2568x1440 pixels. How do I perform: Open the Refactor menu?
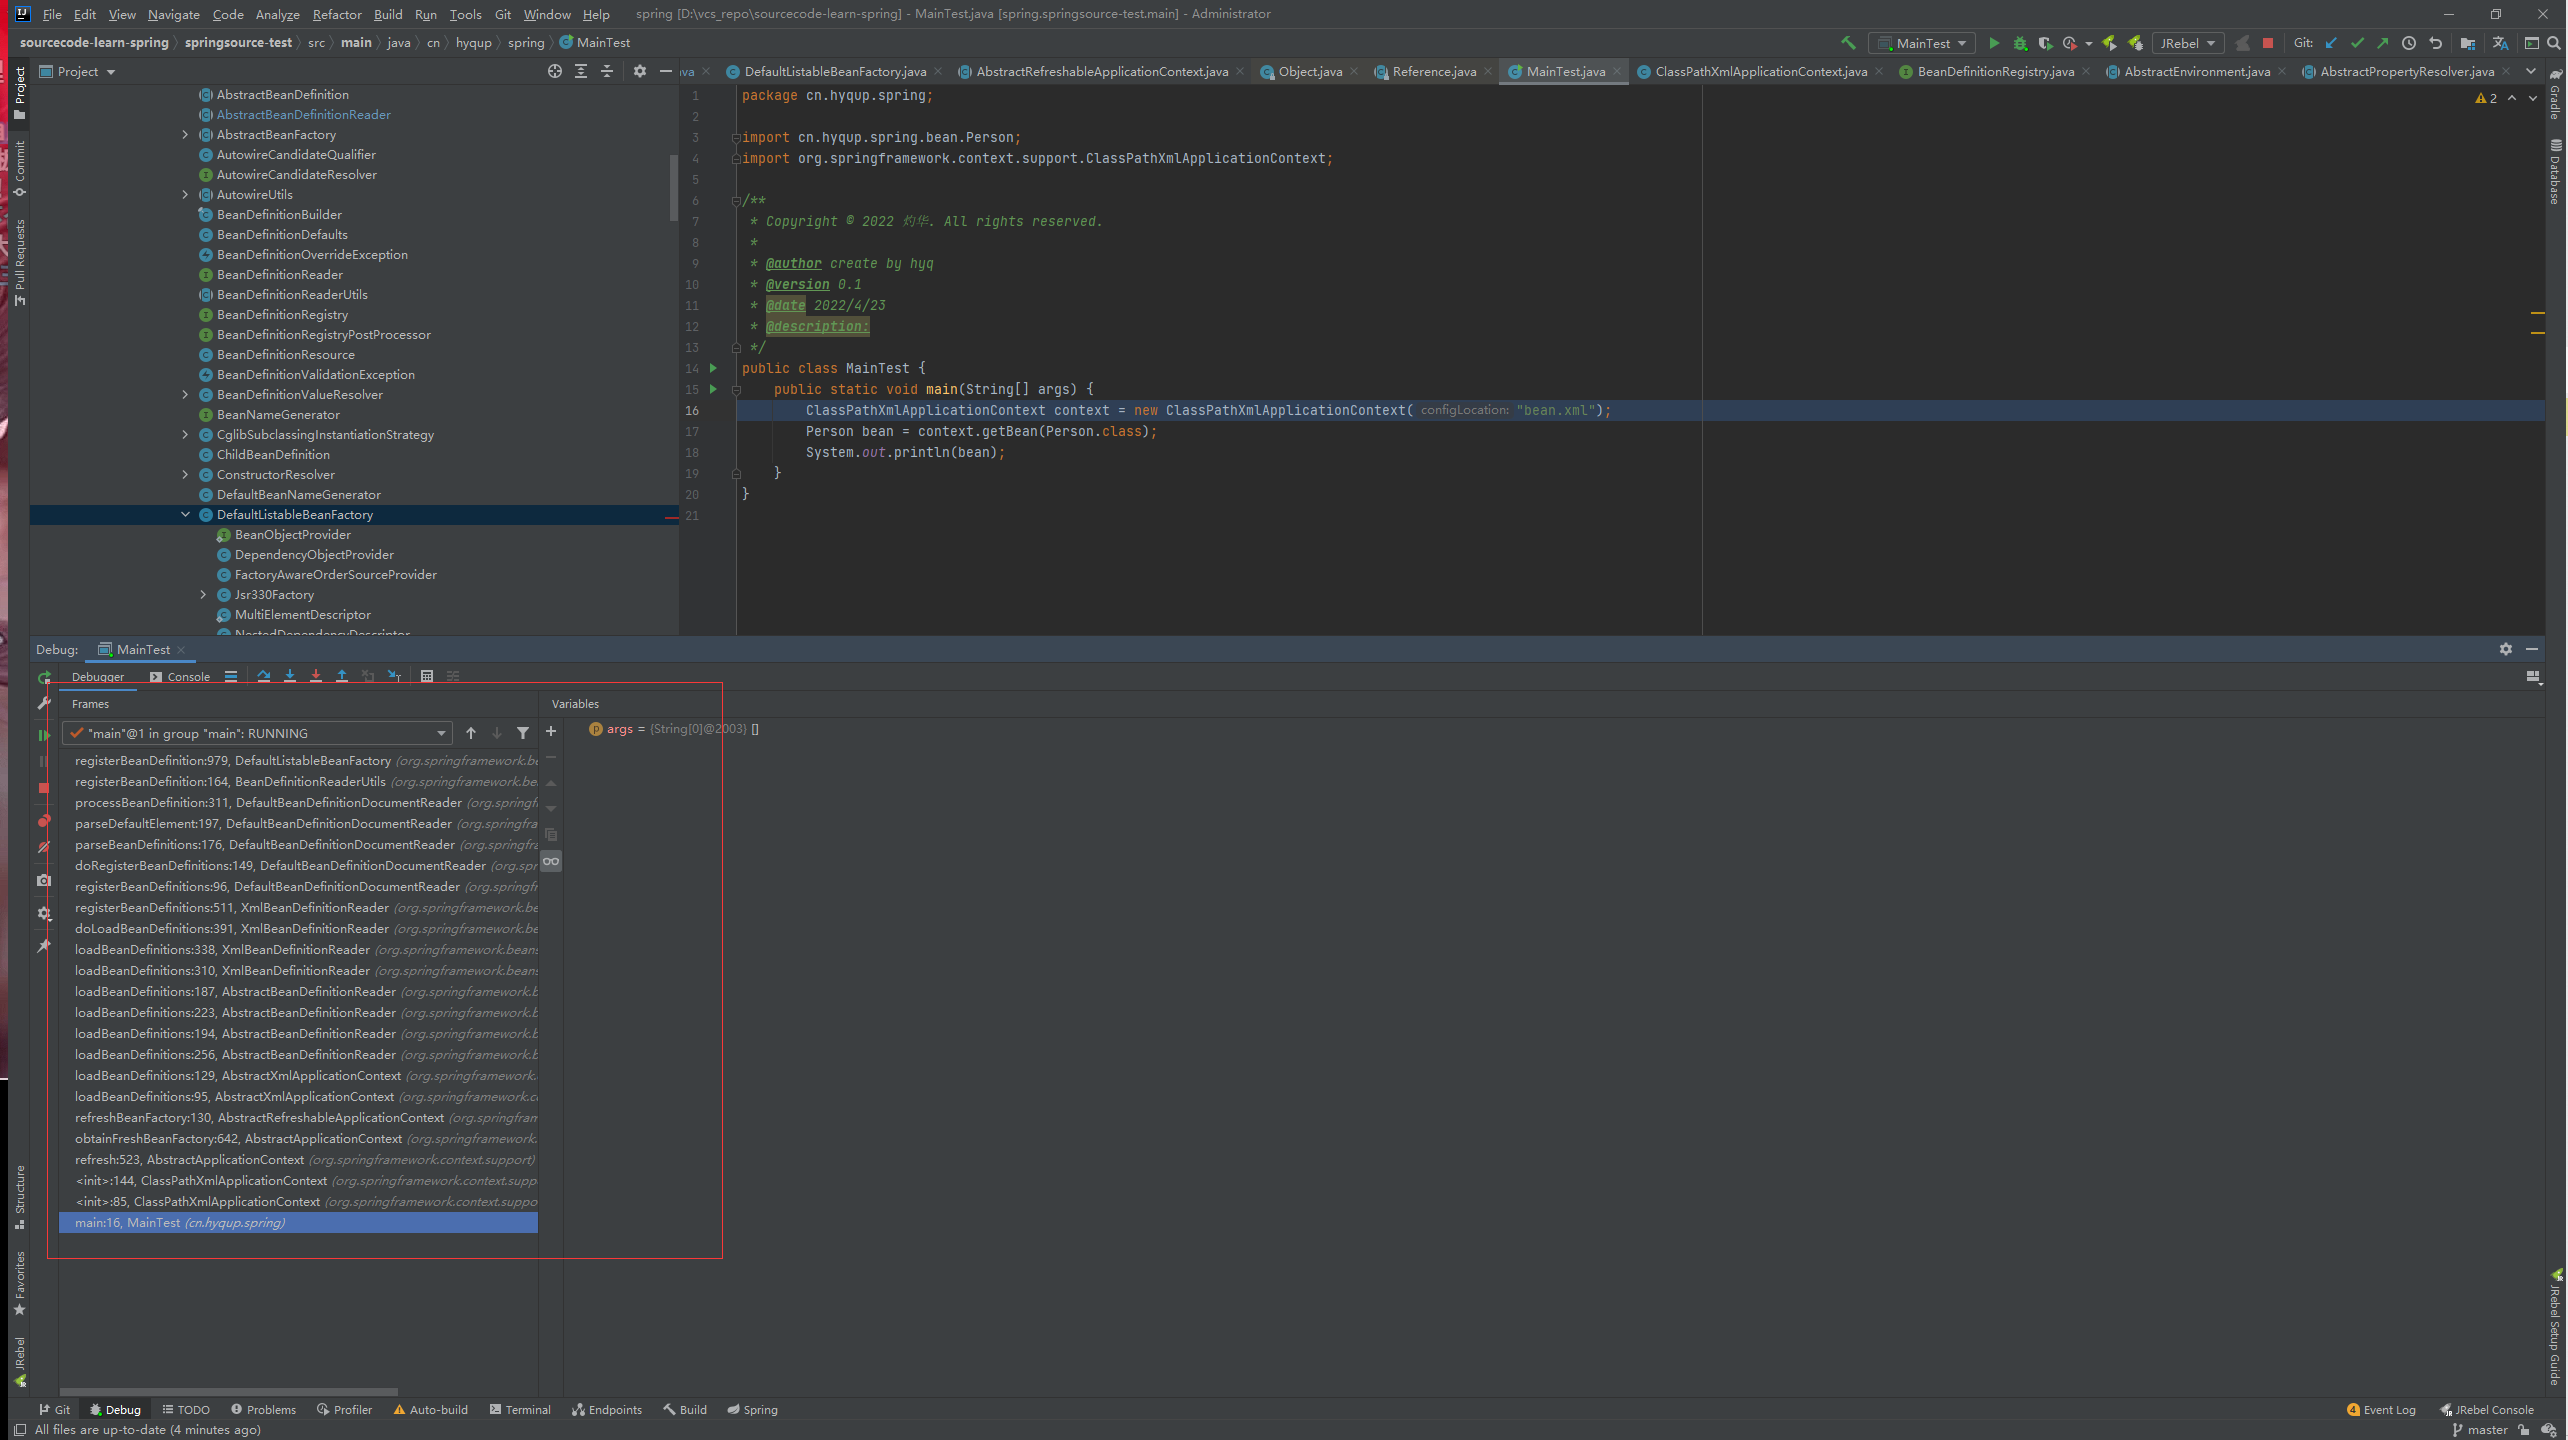[336, 14]
